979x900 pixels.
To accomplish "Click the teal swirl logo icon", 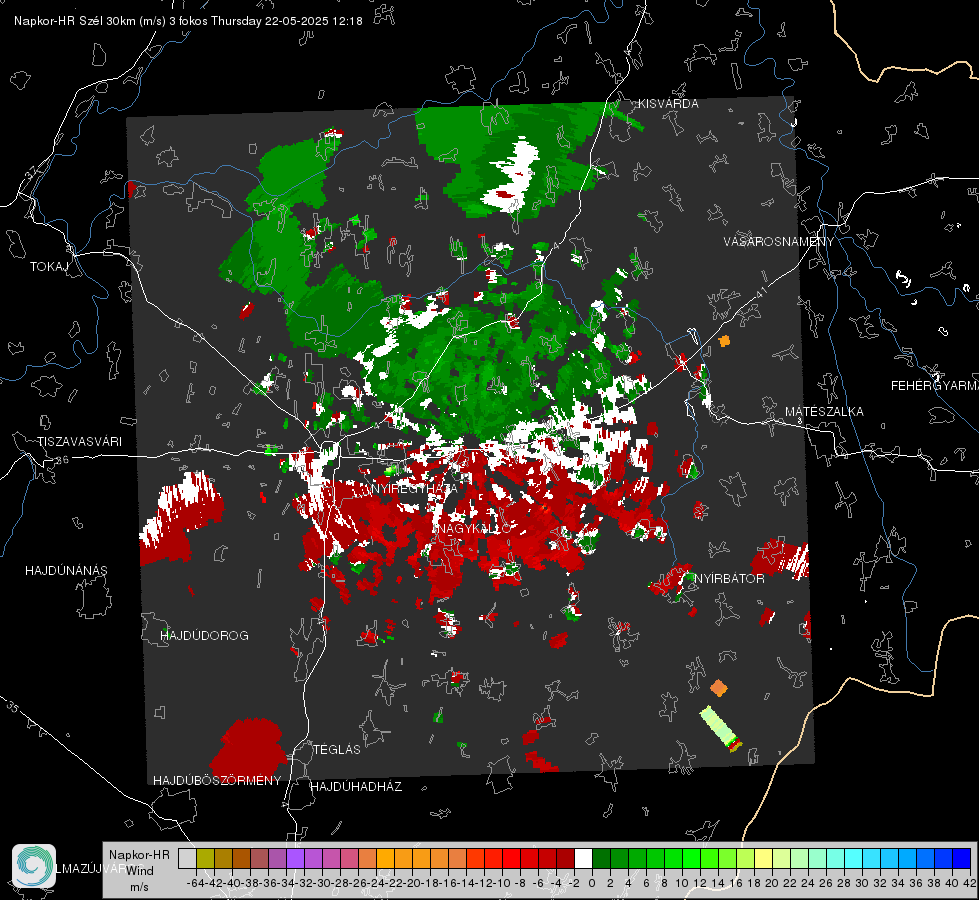I will [34, 866].
